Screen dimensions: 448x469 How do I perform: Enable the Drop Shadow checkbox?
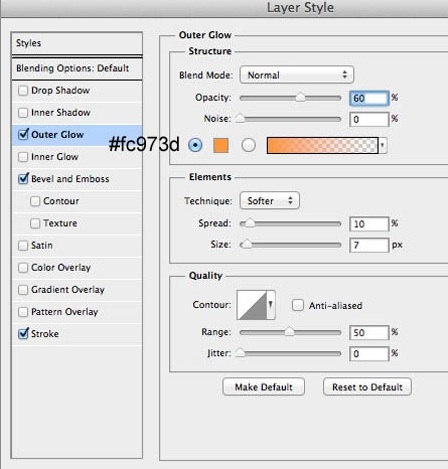pos(23,90)
